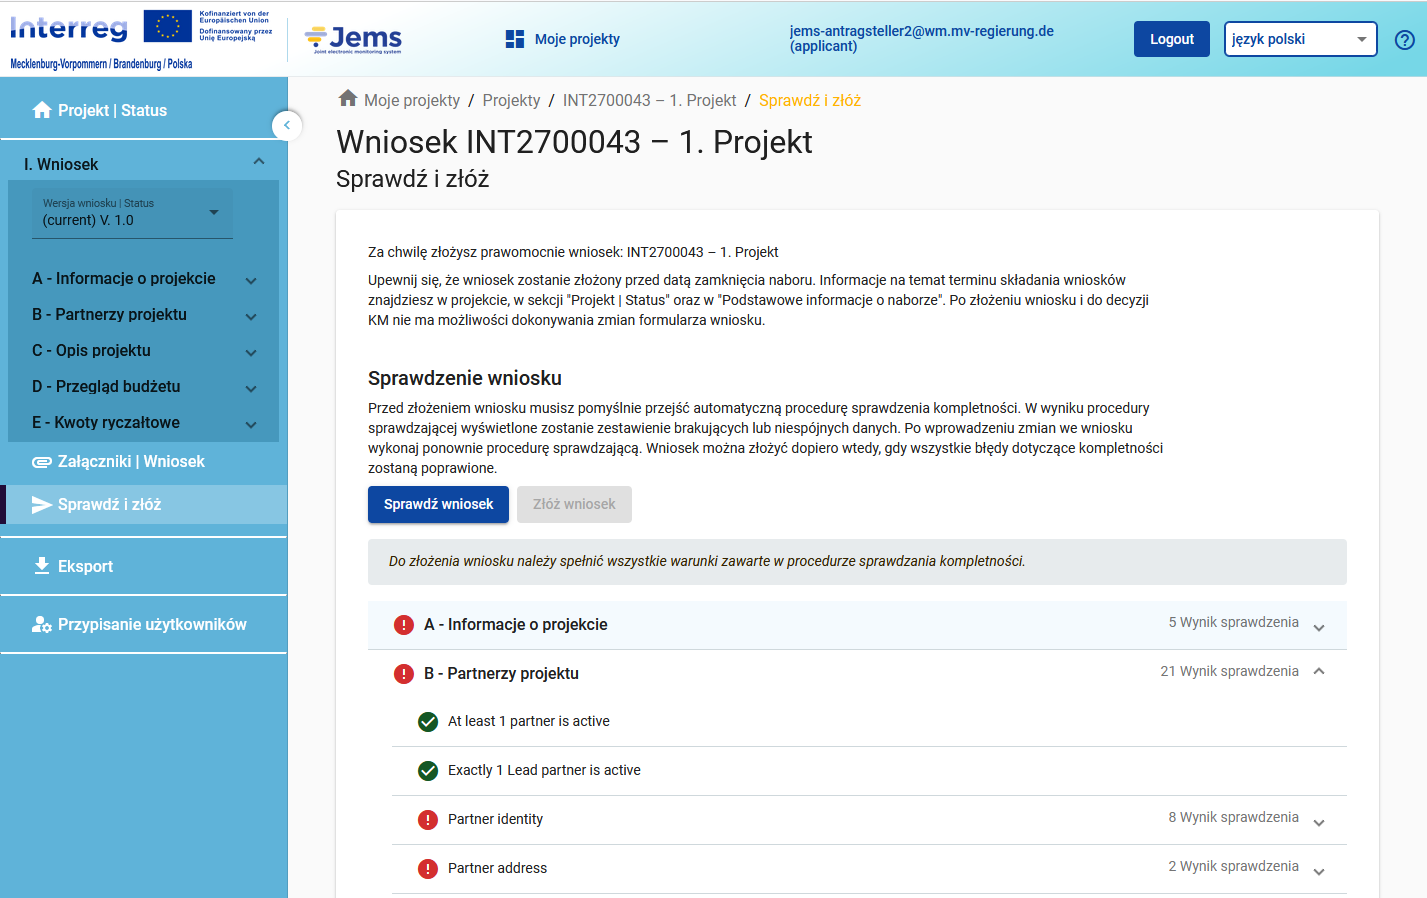1427x898 pixels.
Task: Open Moje projekty from top navigation
Action: click(x=563, y=39)
